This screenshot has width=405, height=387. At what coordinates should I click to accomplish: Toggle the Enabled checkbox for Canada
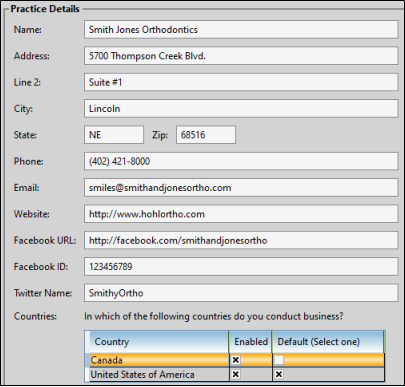236,360
